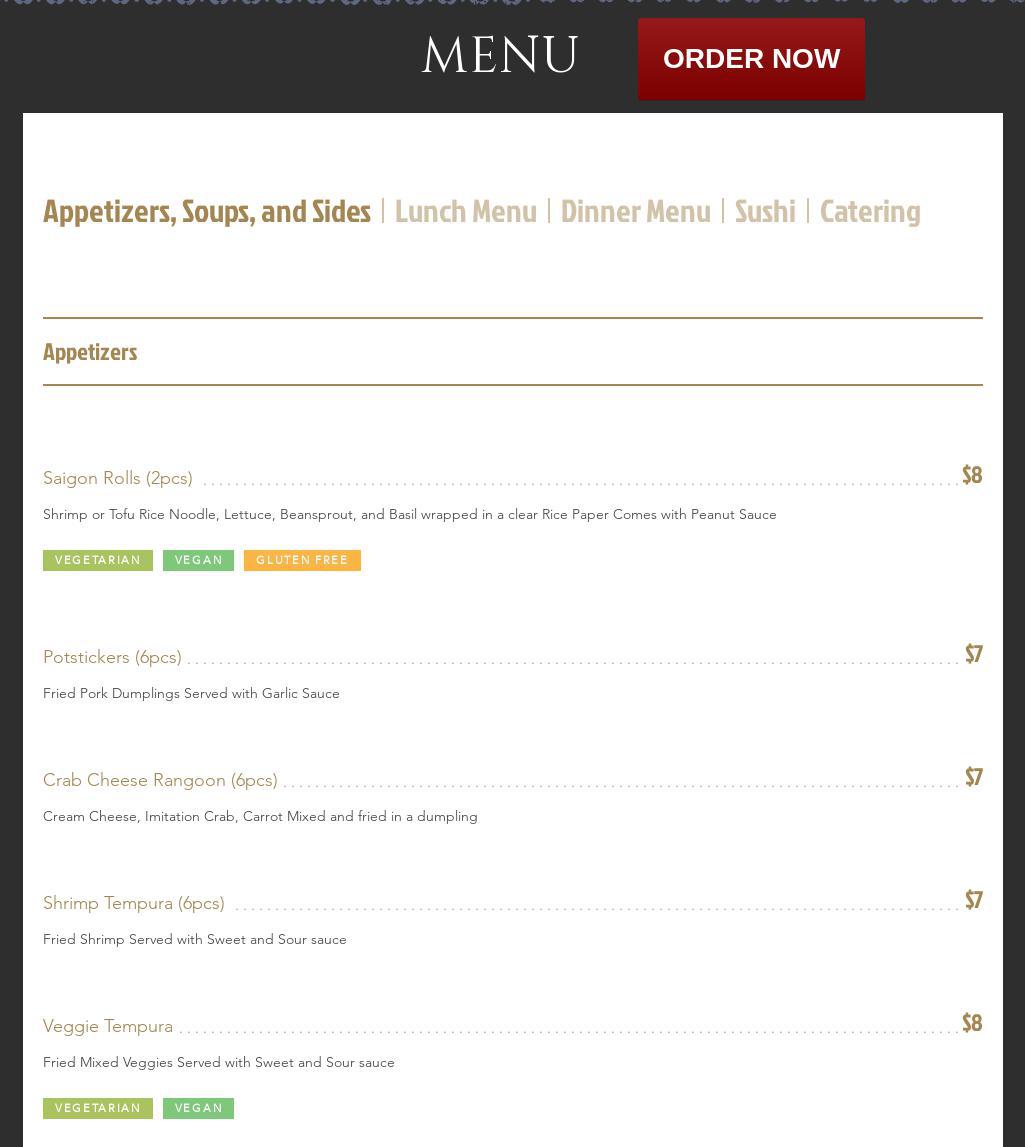Select Crab Cheese Rangoon (6pcs) item
This screenshot has width=1025, height=1147.
160,780
